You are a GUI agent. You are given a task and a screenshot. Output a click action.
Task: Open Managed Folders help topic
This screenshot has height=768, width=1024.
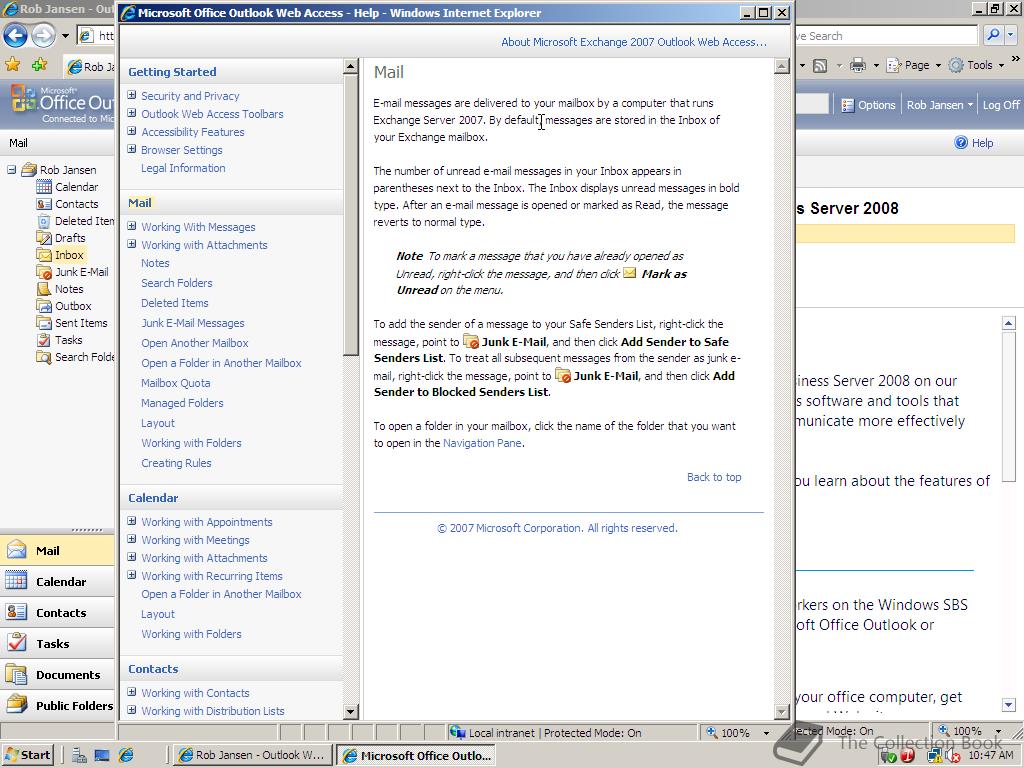(x=182, y=403)
